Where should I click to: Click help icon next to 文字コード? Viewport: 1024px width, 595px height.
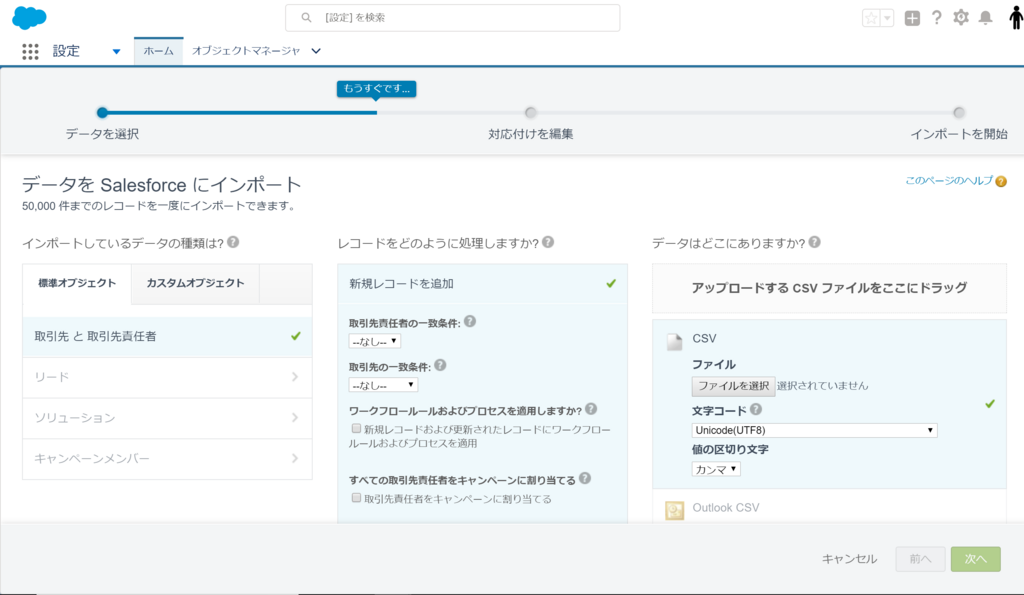756,410
